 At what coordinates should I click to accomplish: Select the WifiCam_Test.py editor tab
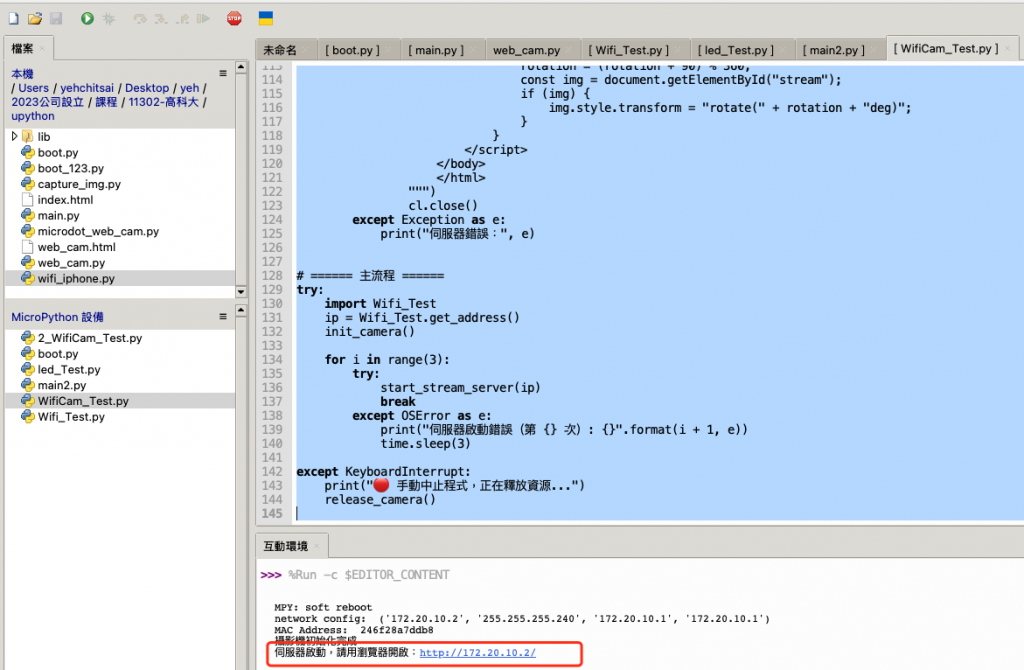pos(946,49)
